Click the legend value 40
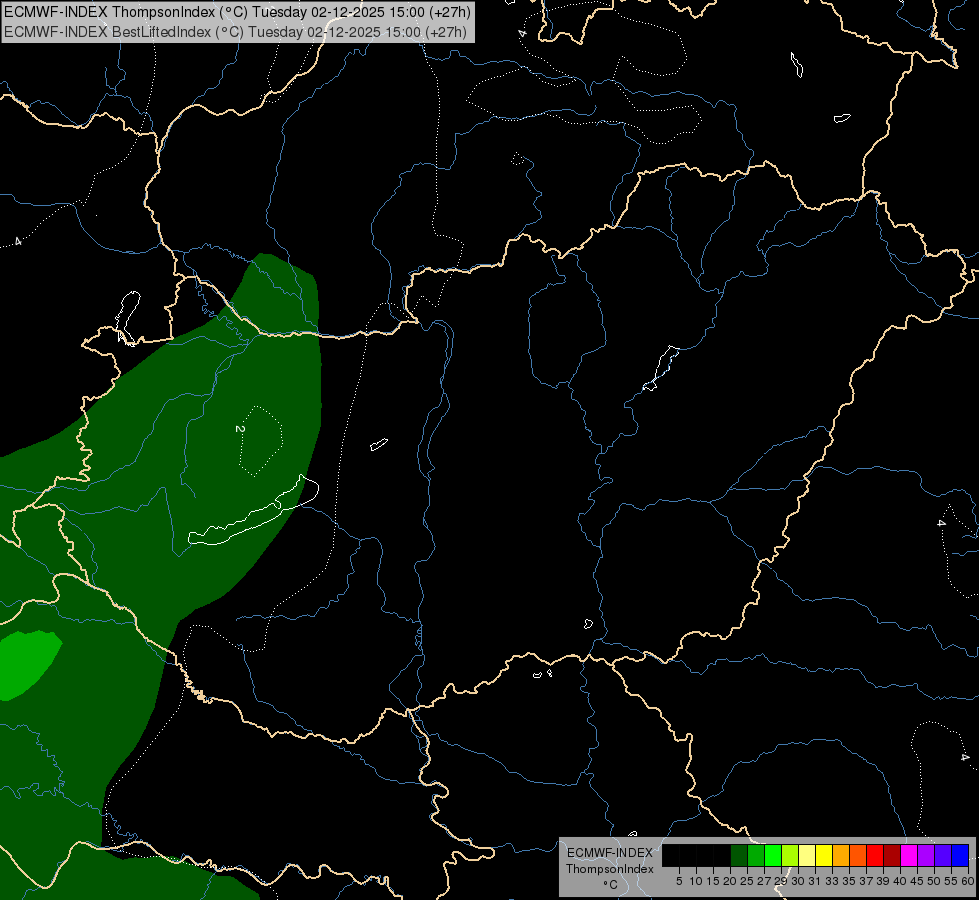This screenshot has width=979, height=900. point(900,881)
